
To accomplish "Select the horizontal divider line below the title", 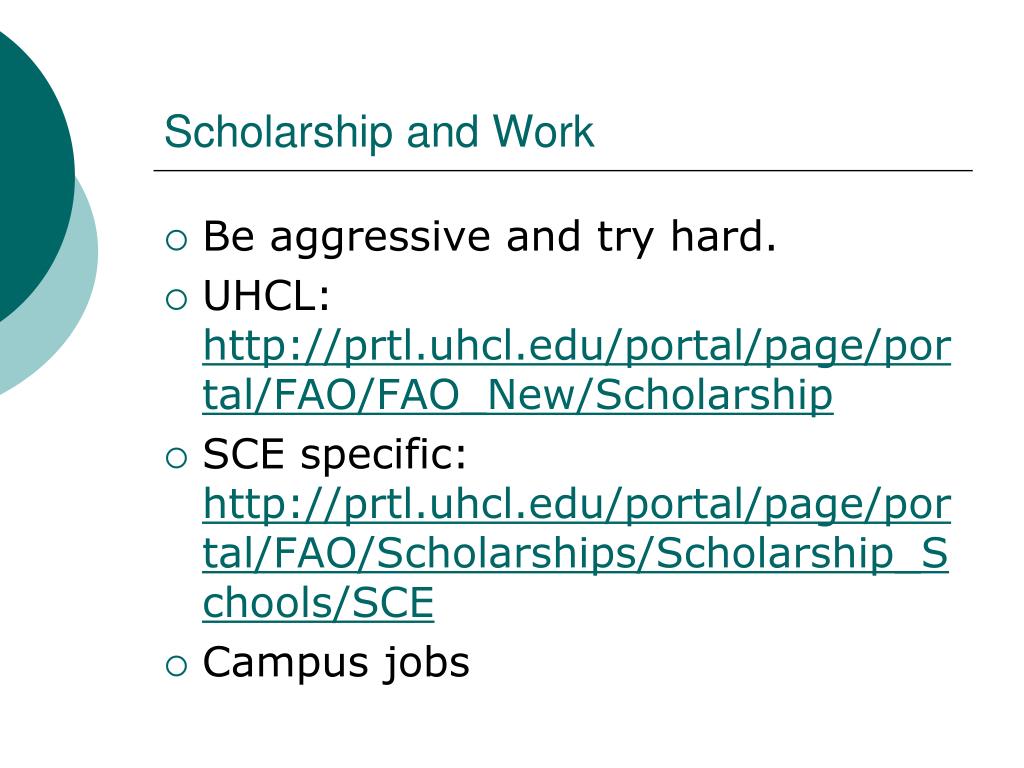I will tap(563, 170).
